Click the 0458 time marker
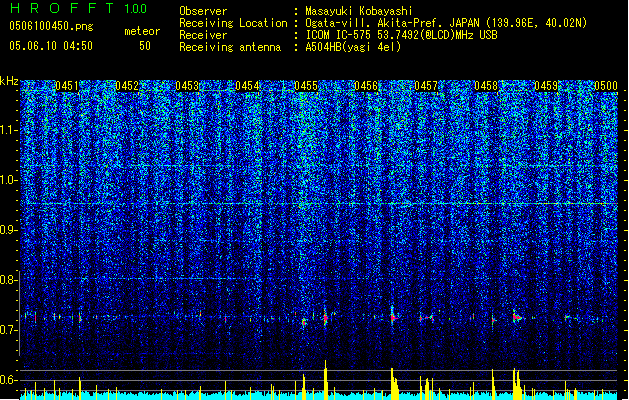This screenshot has height=400, width=629. [486, 86]
